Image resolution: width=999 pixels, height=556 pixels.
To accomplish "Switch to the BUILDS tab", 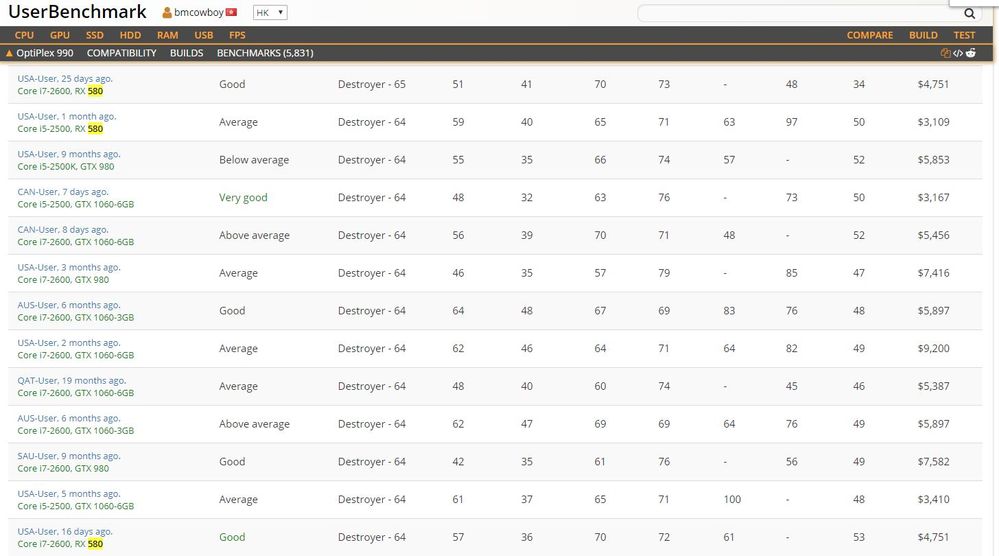I will (187, 53).
